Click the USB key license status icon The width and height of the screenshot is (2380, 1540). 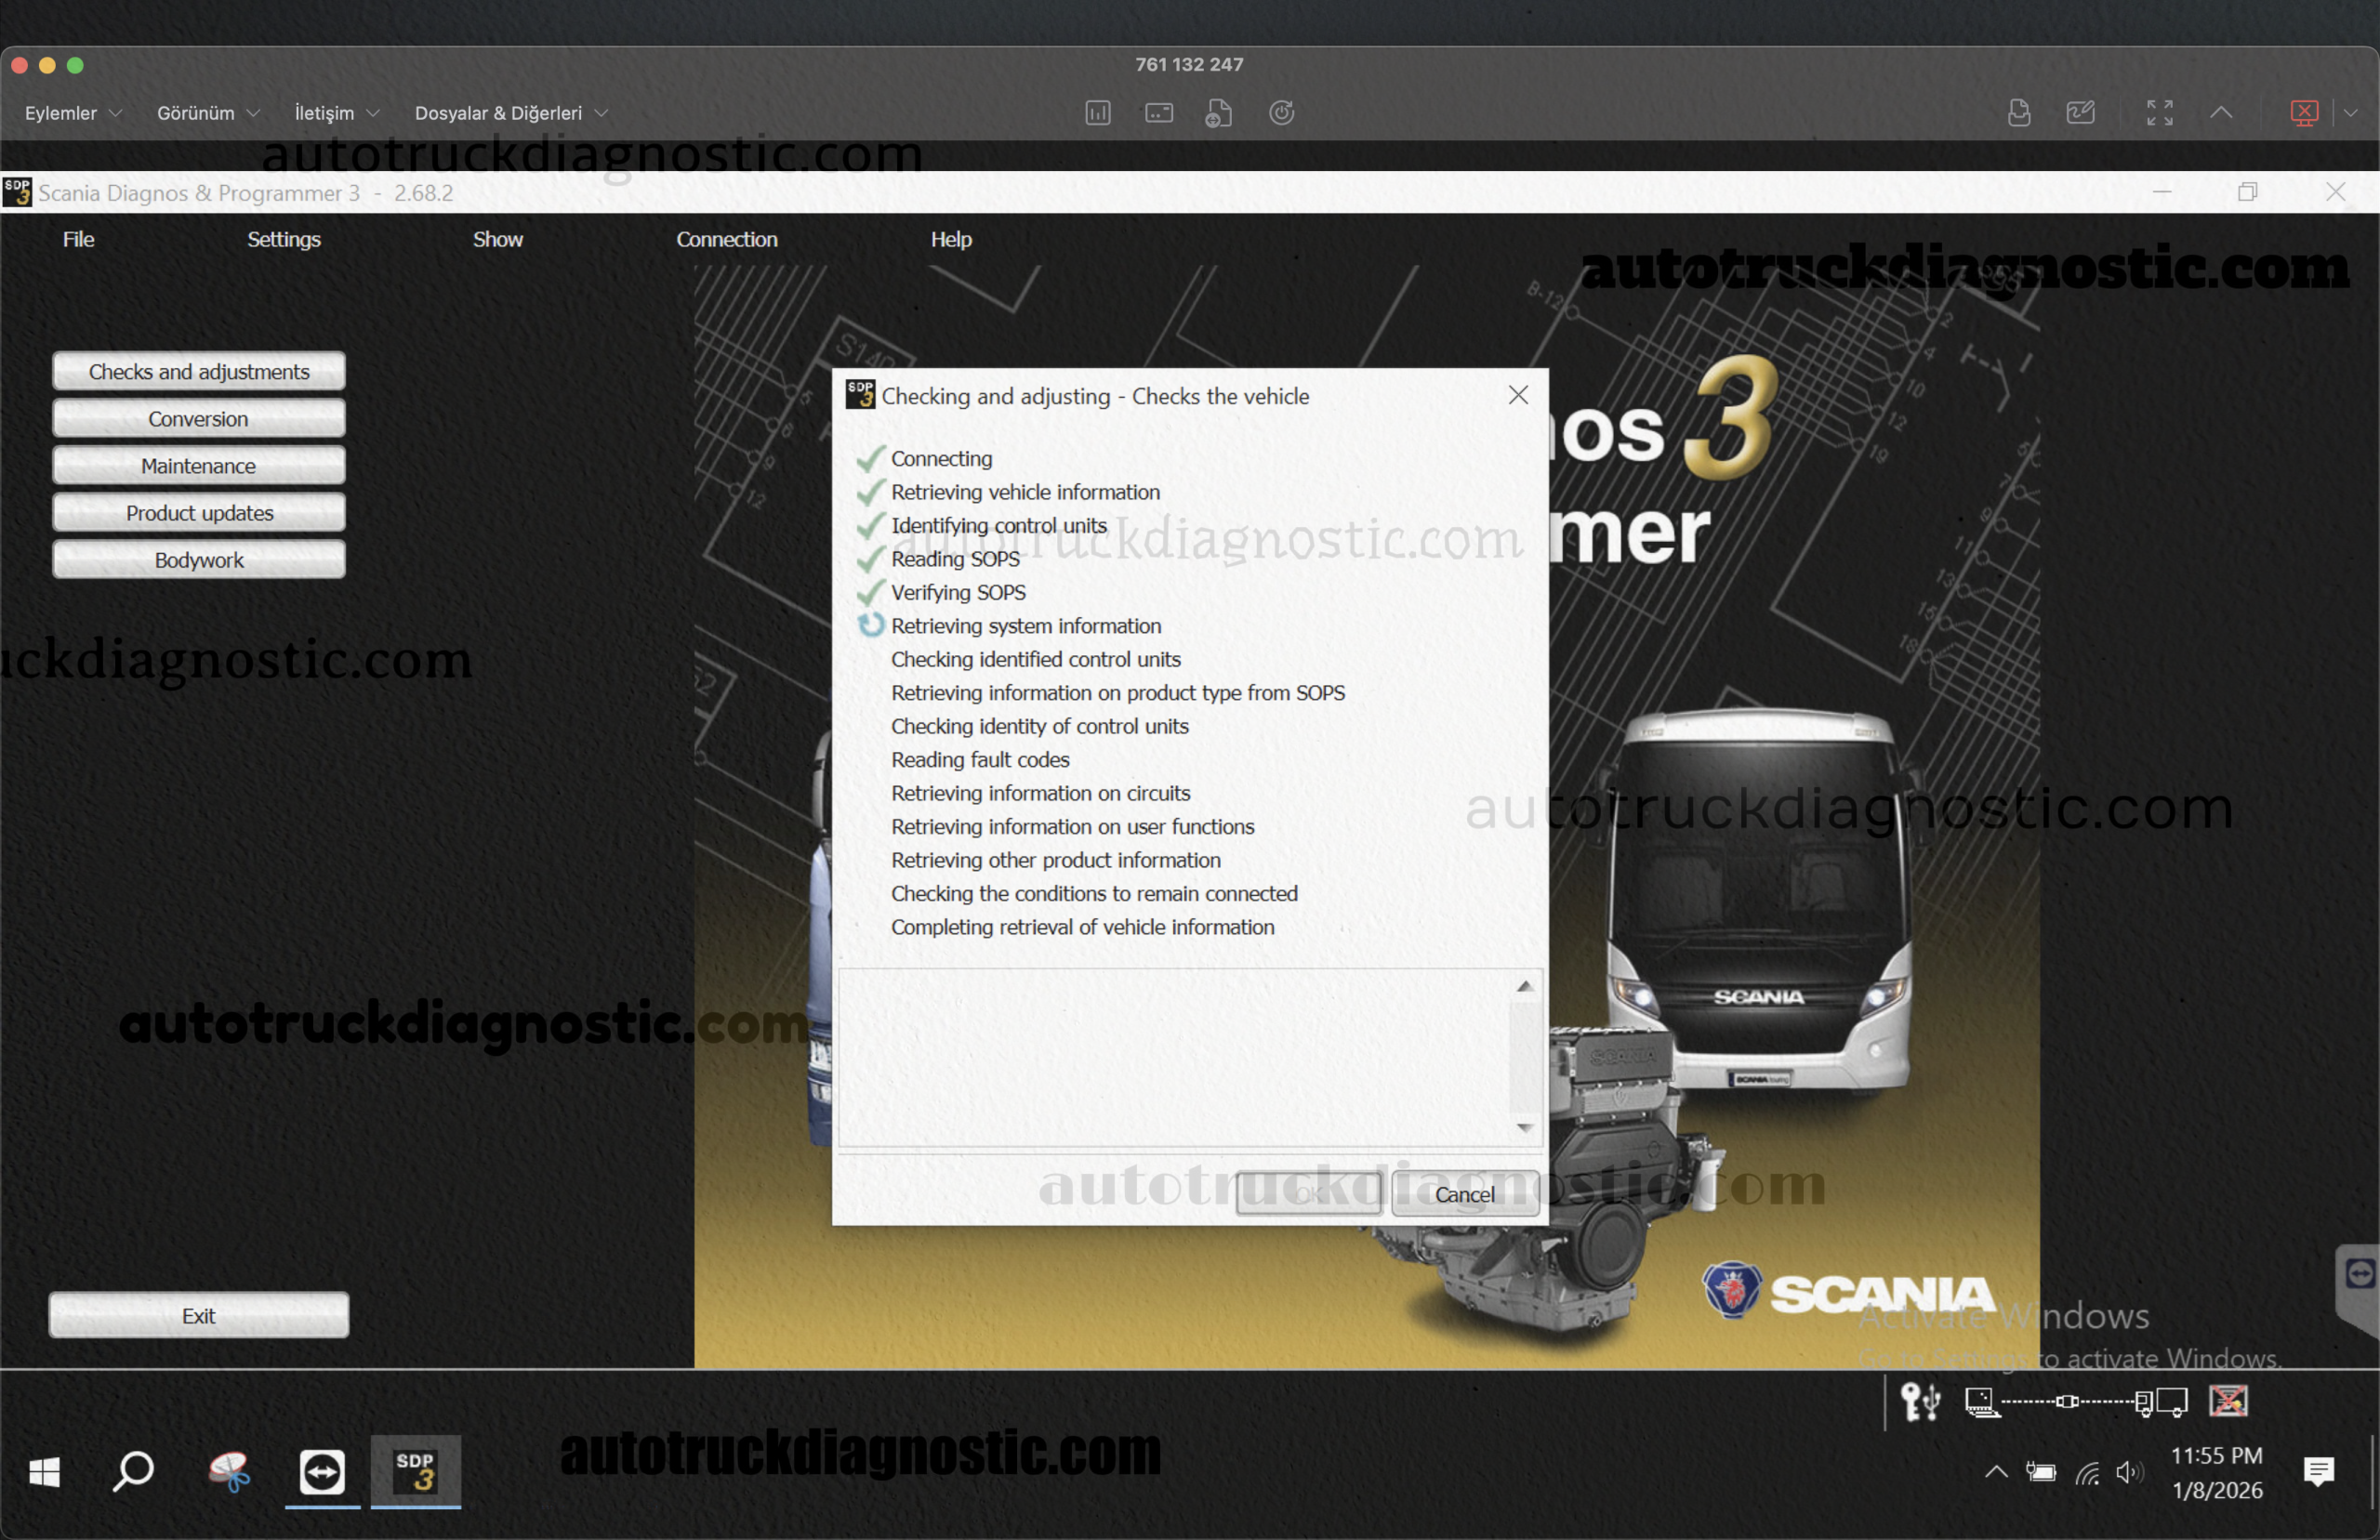[x=1920, y=1401]
